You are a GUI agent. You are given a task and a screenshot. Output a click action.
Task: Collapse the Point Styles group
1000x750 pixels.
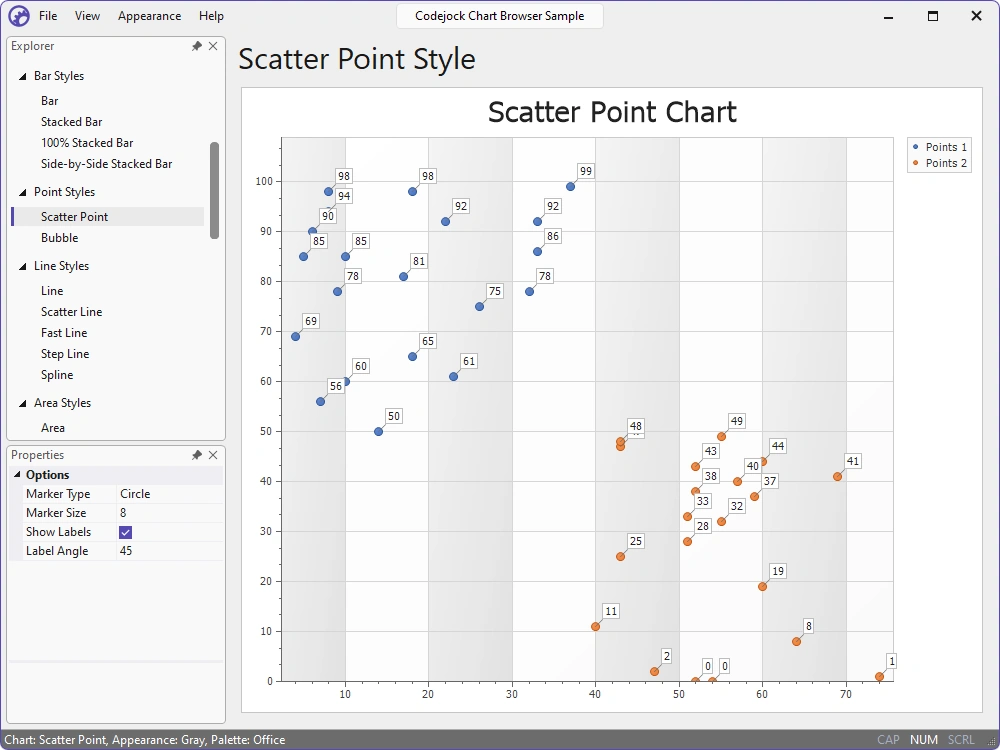pyautogui.click(x=22, y=193)
